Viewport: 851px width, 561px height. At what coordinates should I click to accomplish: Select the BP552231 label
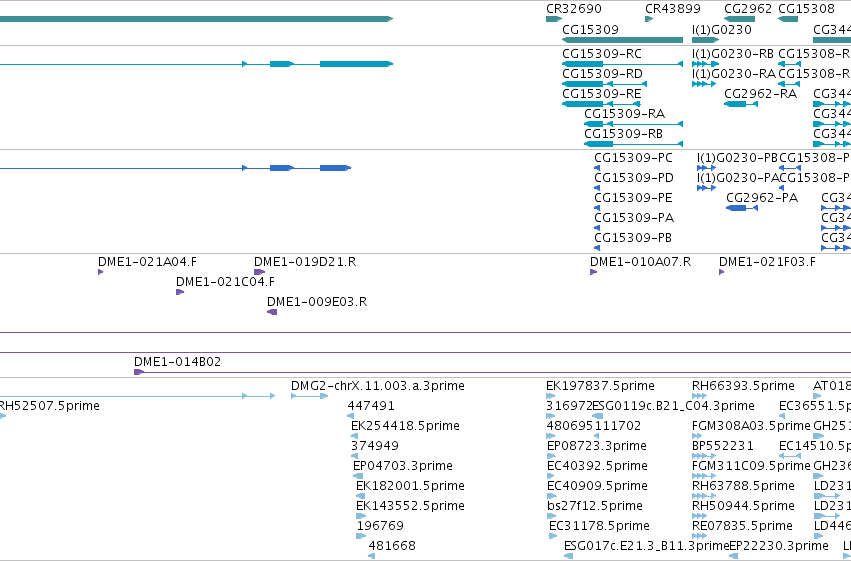[x=723, y=446]
